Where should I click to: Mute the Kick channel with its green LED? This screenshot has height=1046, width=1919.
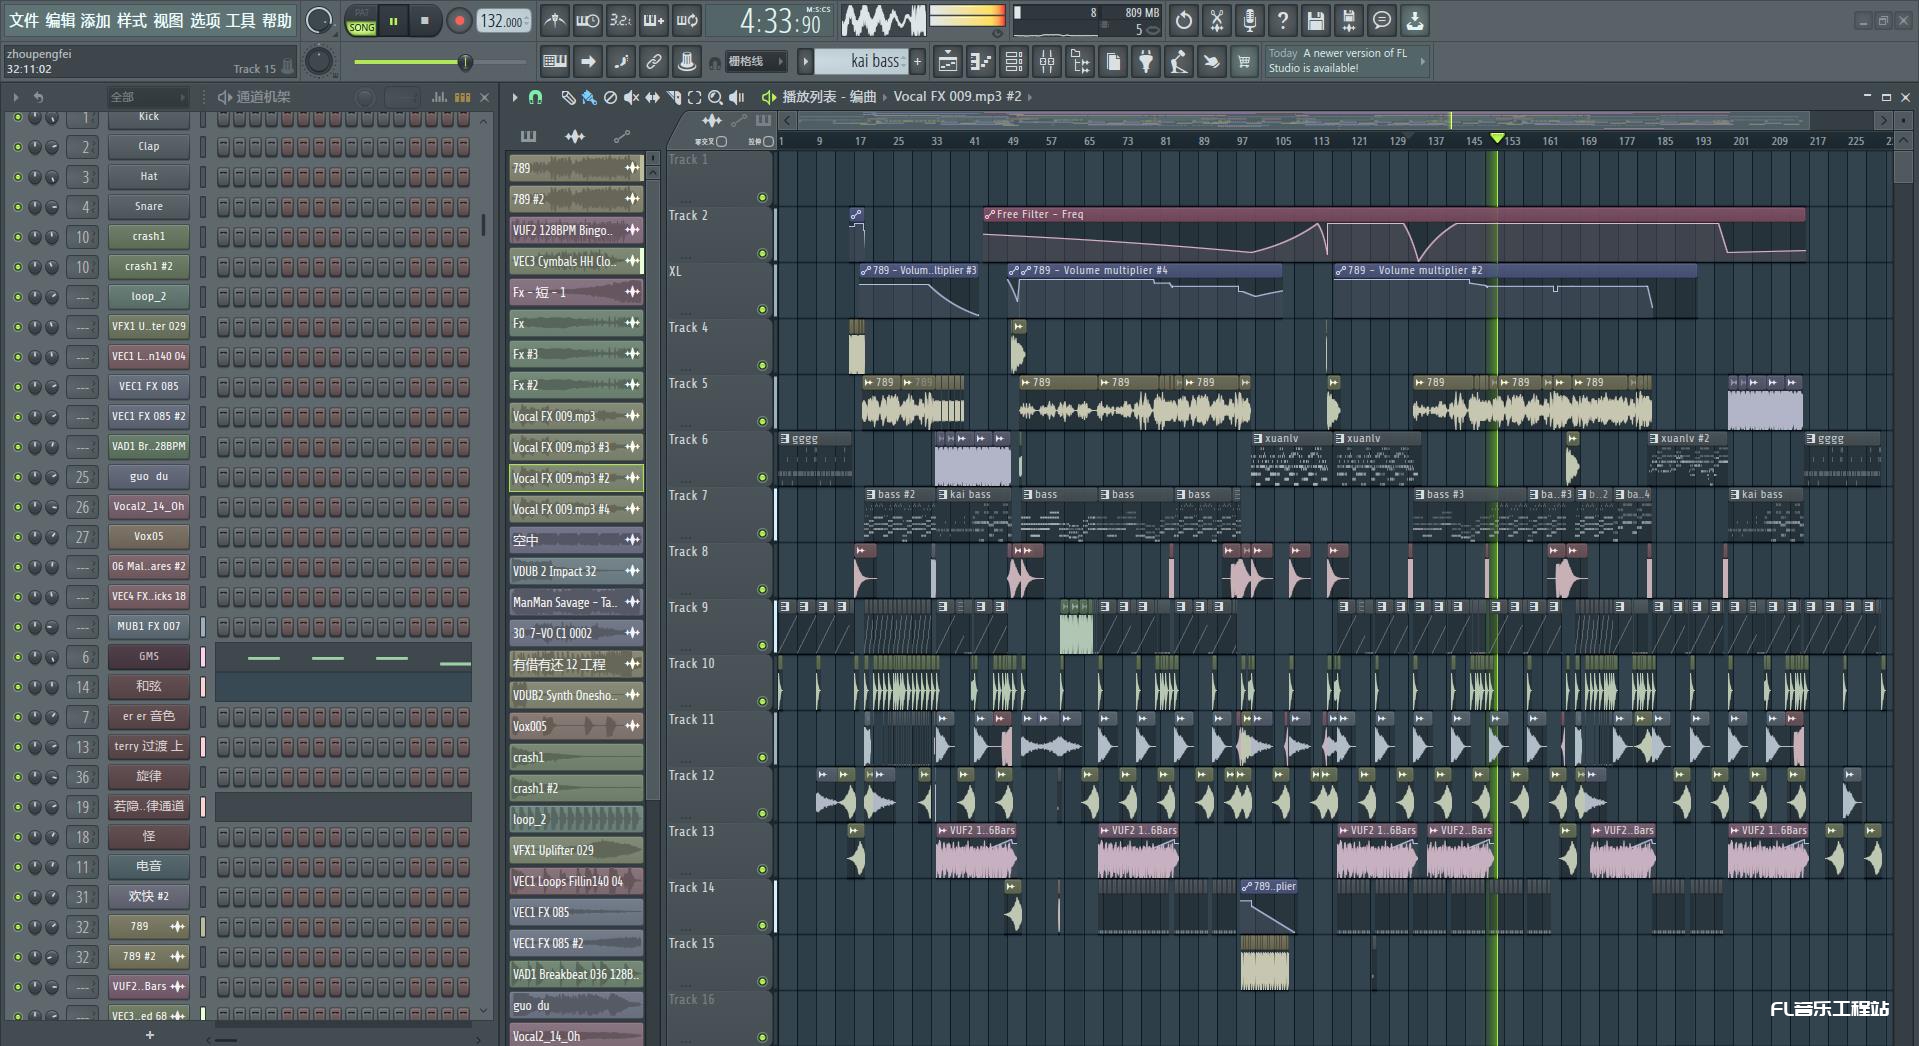click(x=17, y=117)
